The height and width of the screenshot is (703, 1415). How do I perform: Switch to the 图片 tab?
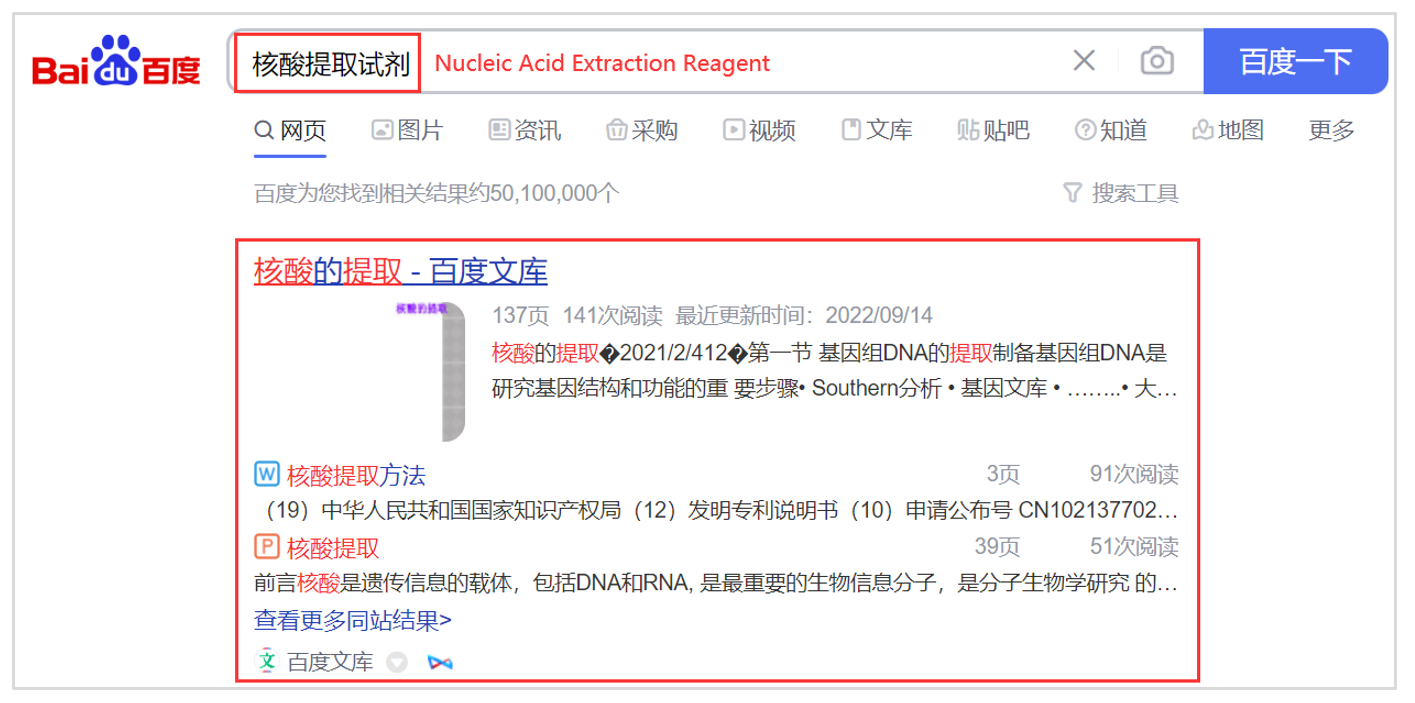407,130
